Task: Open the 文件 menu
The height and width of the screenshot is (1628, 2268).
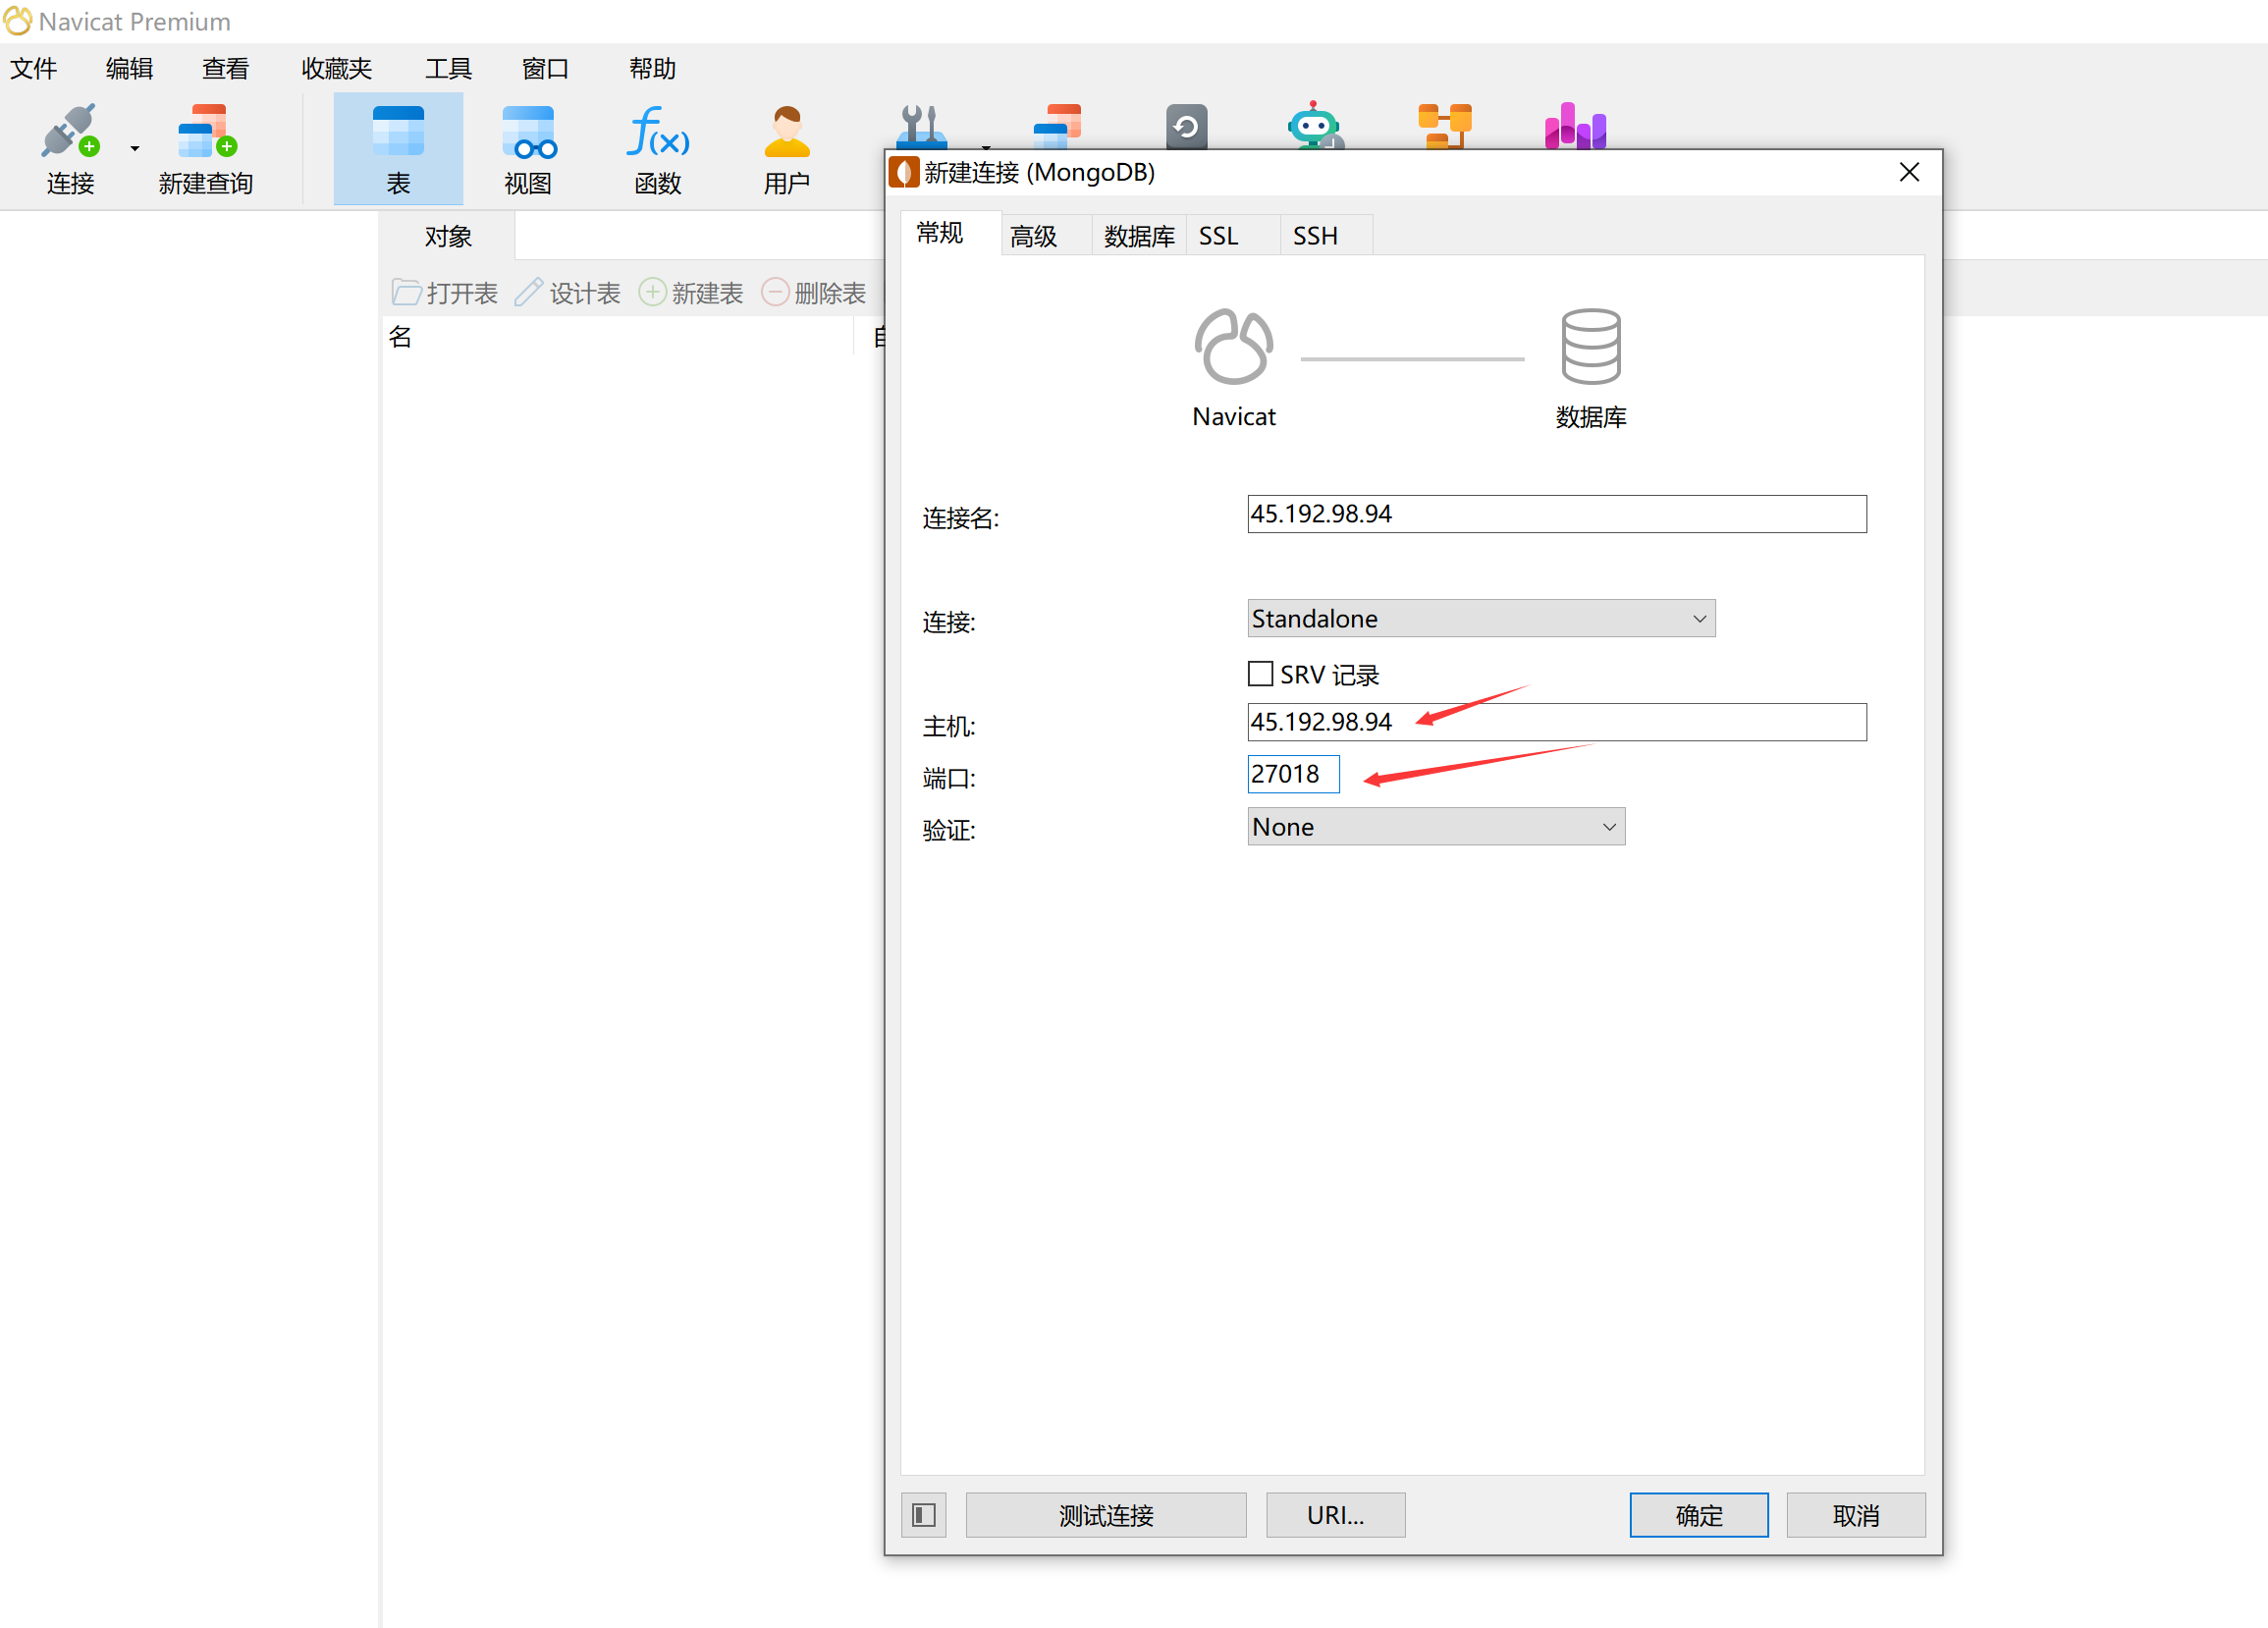Action: [x=34, y=68]
